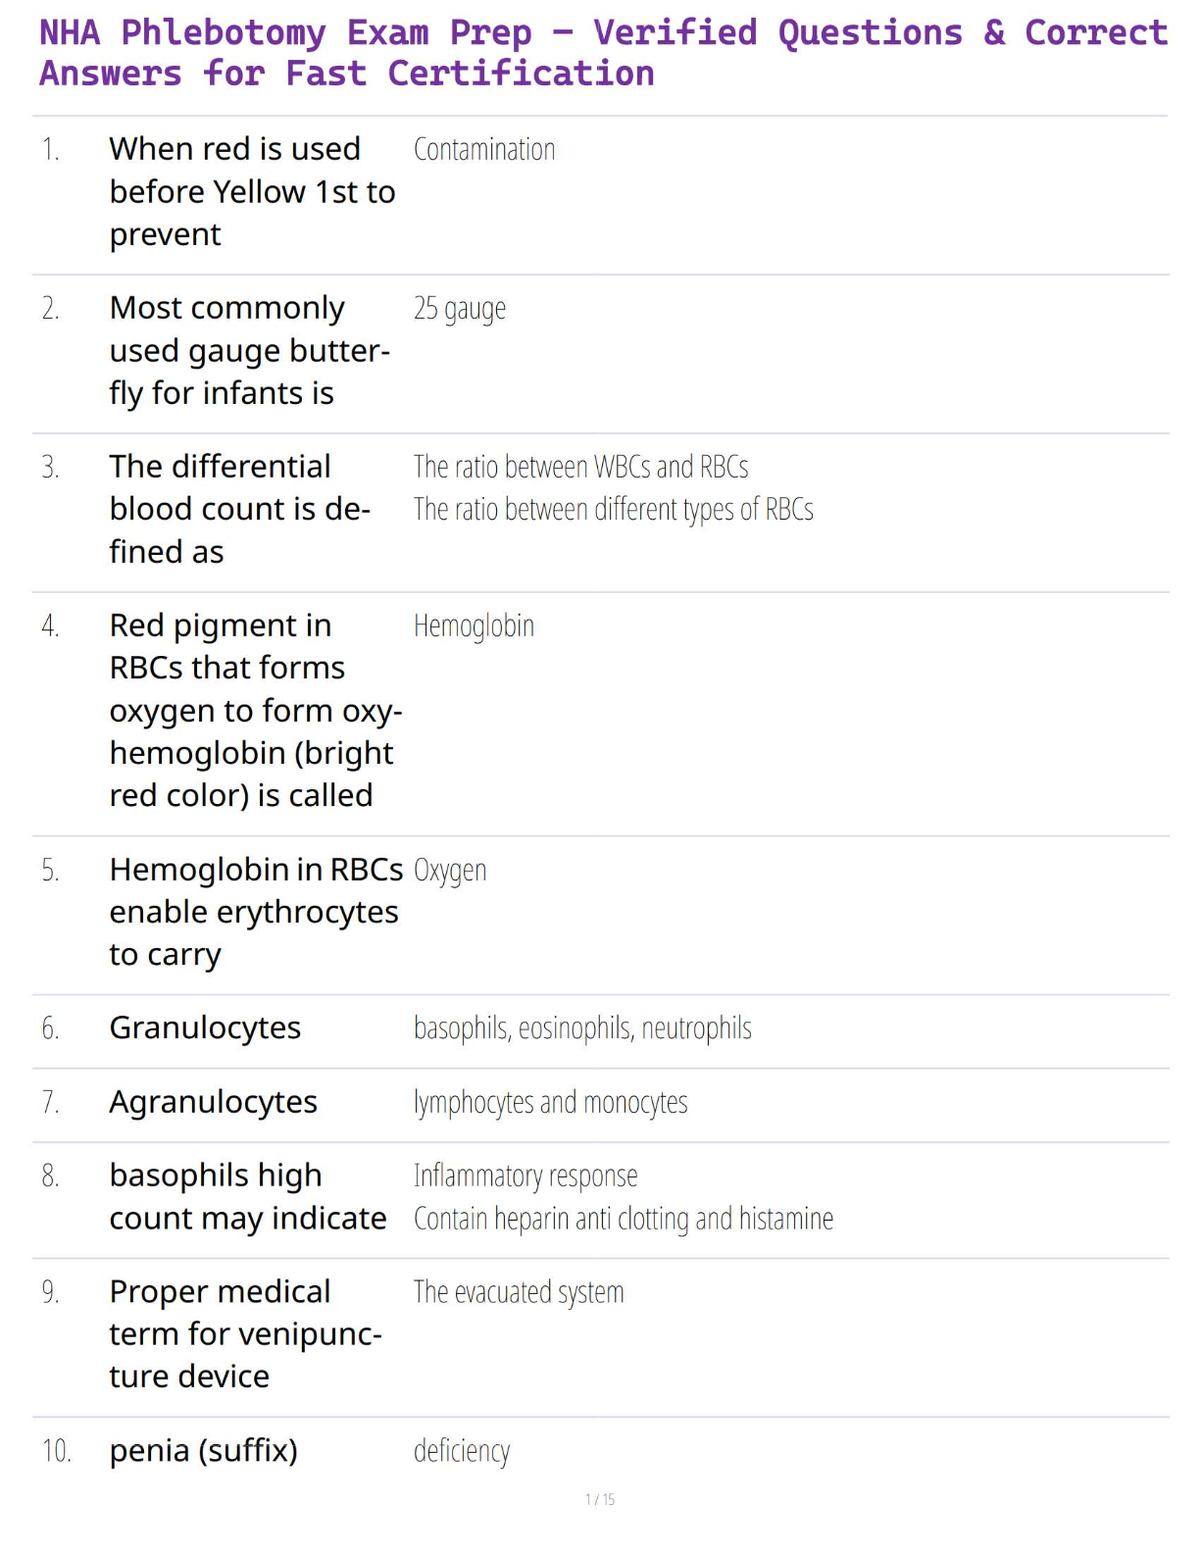The height and width of the screenshot is (1553, 1200).
Task: Select the 'Hemoglobin' answer
Action: [474, 626]
